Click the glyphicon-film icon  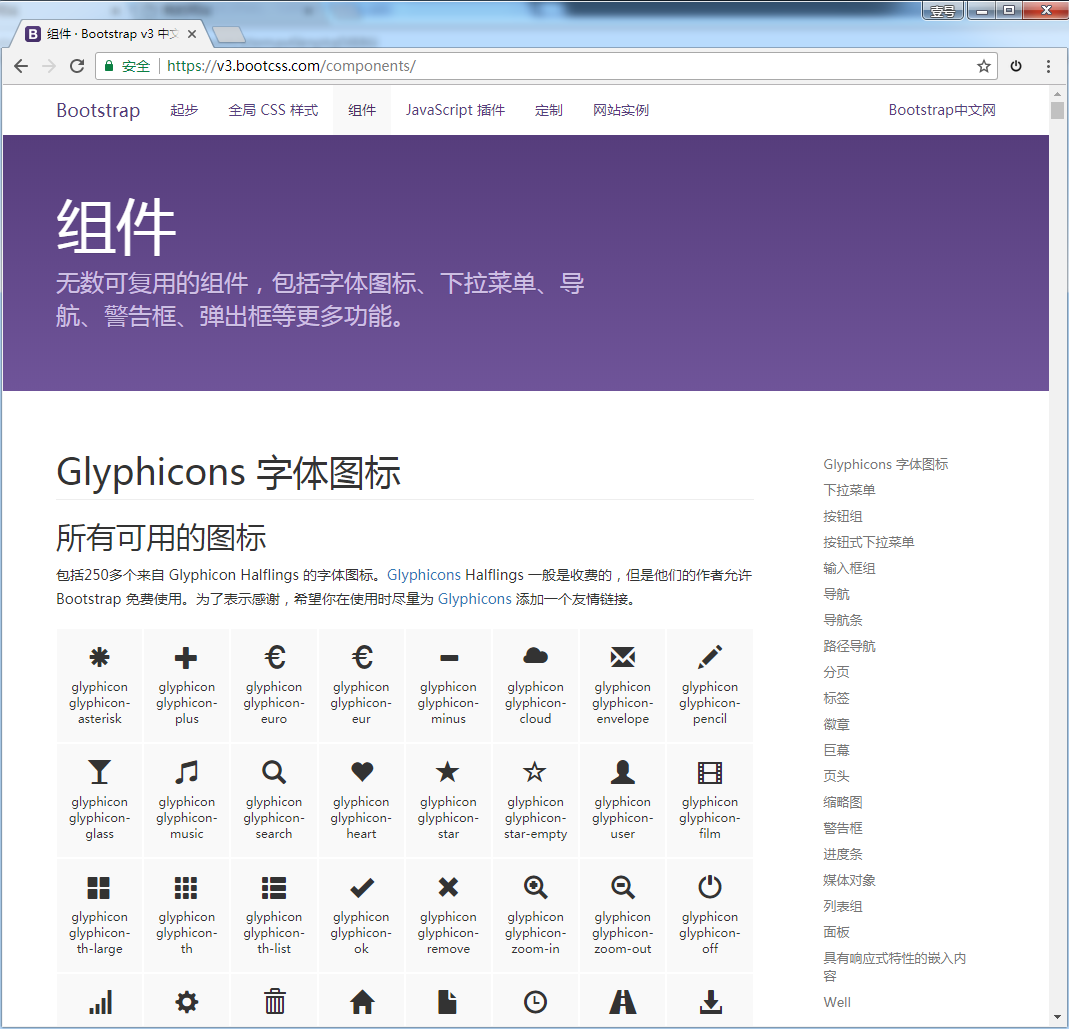click(x=710, y=773)
